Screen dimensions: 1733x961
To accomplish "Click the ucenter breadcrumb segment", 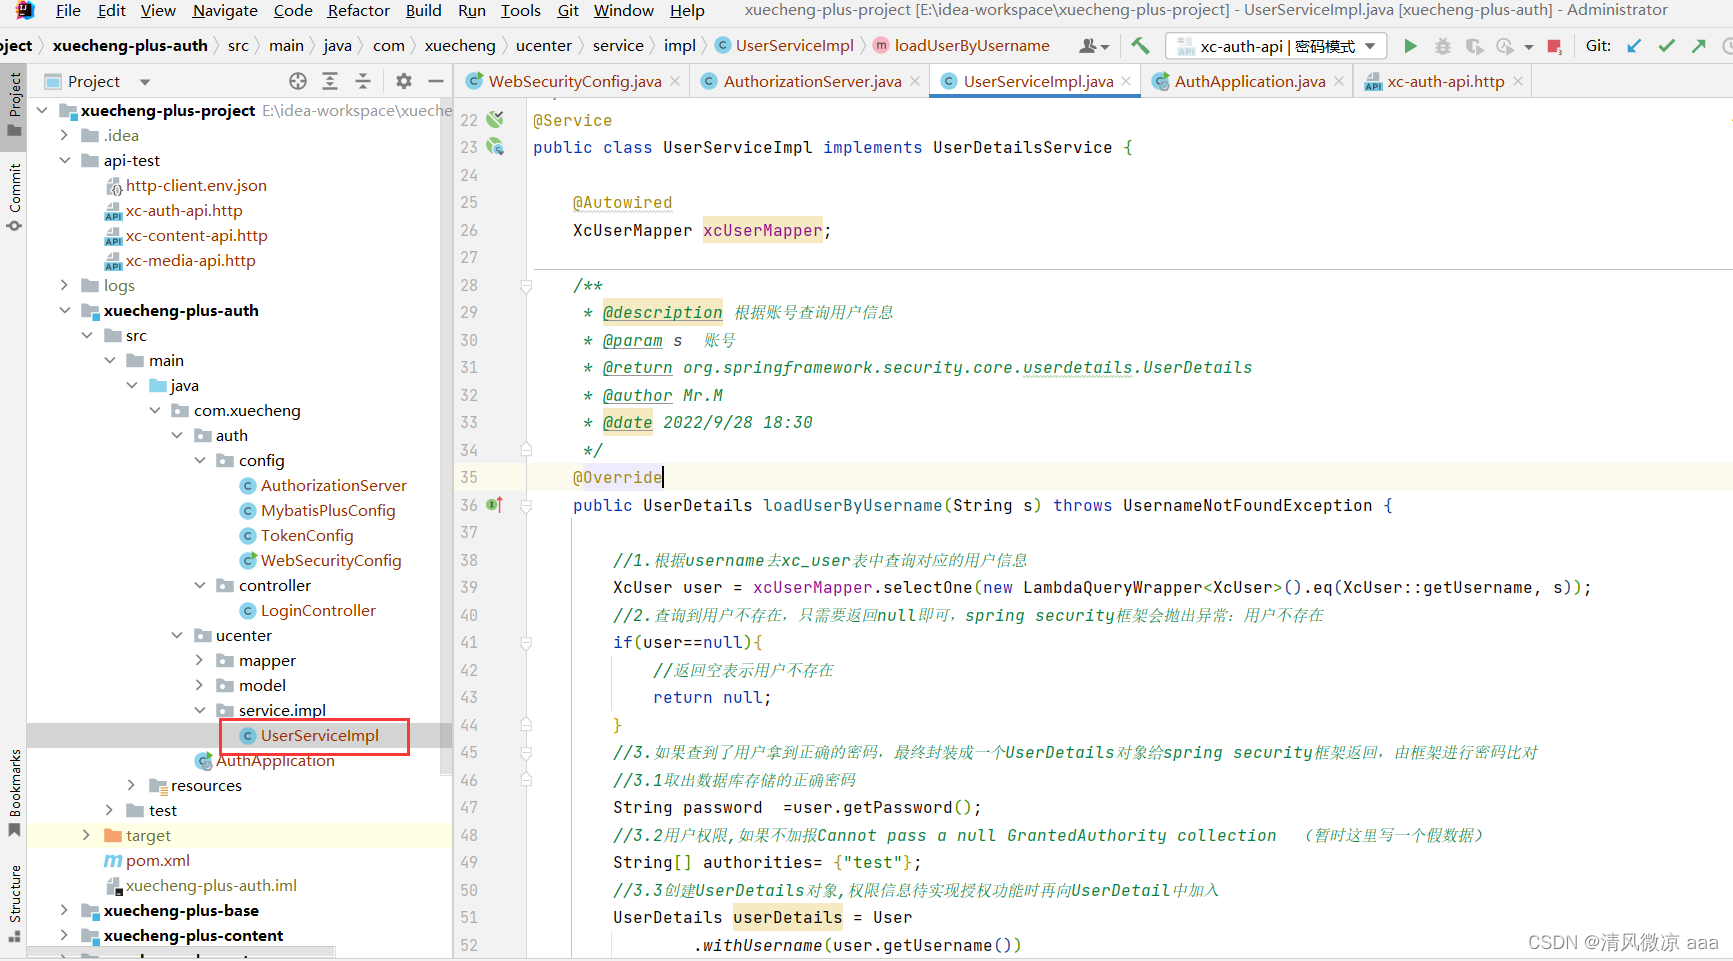I will pos(544,46).
